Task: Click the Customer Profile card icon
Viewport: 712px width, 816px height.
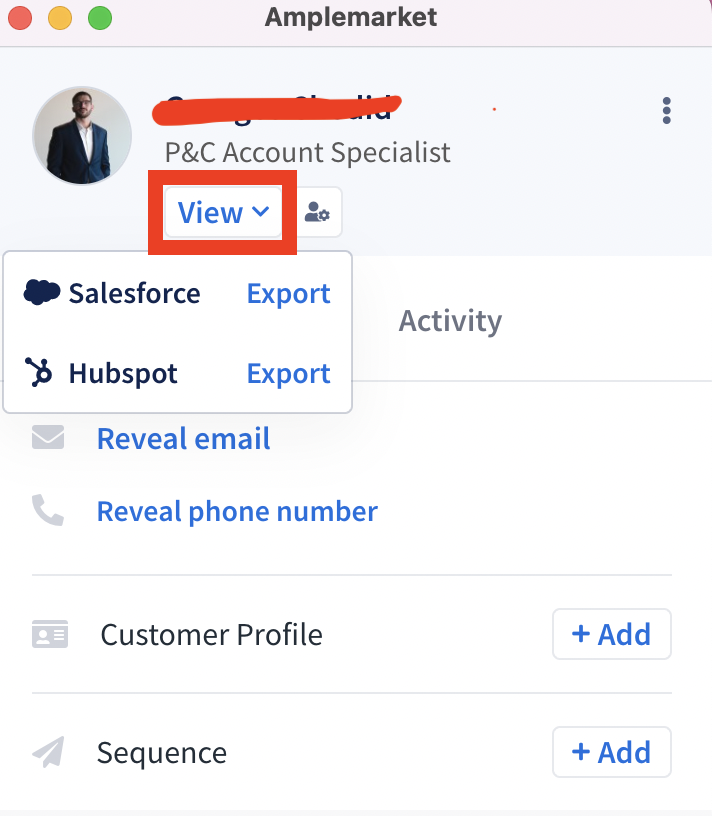Action: click(x=50, y=634)
